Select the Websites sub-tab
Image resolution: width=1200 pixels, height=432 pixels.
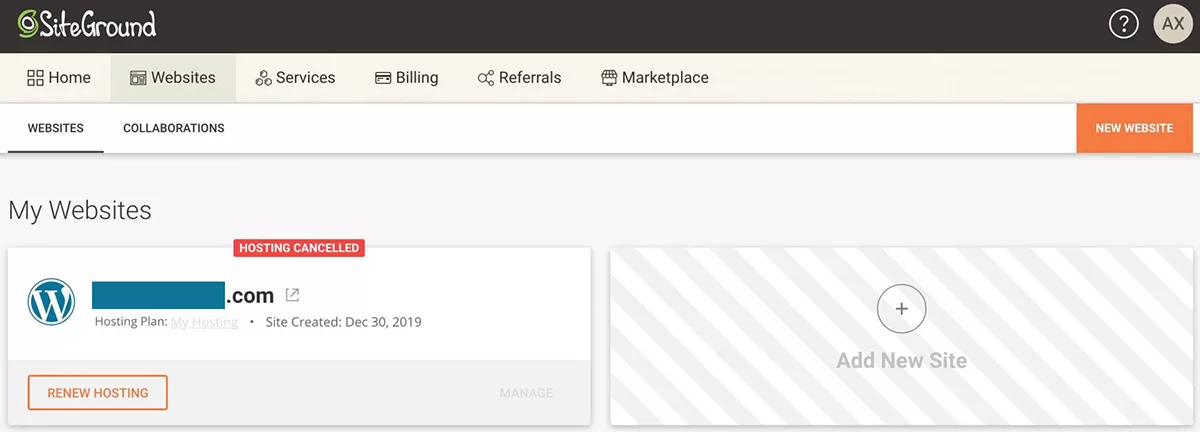click(55, 128)
